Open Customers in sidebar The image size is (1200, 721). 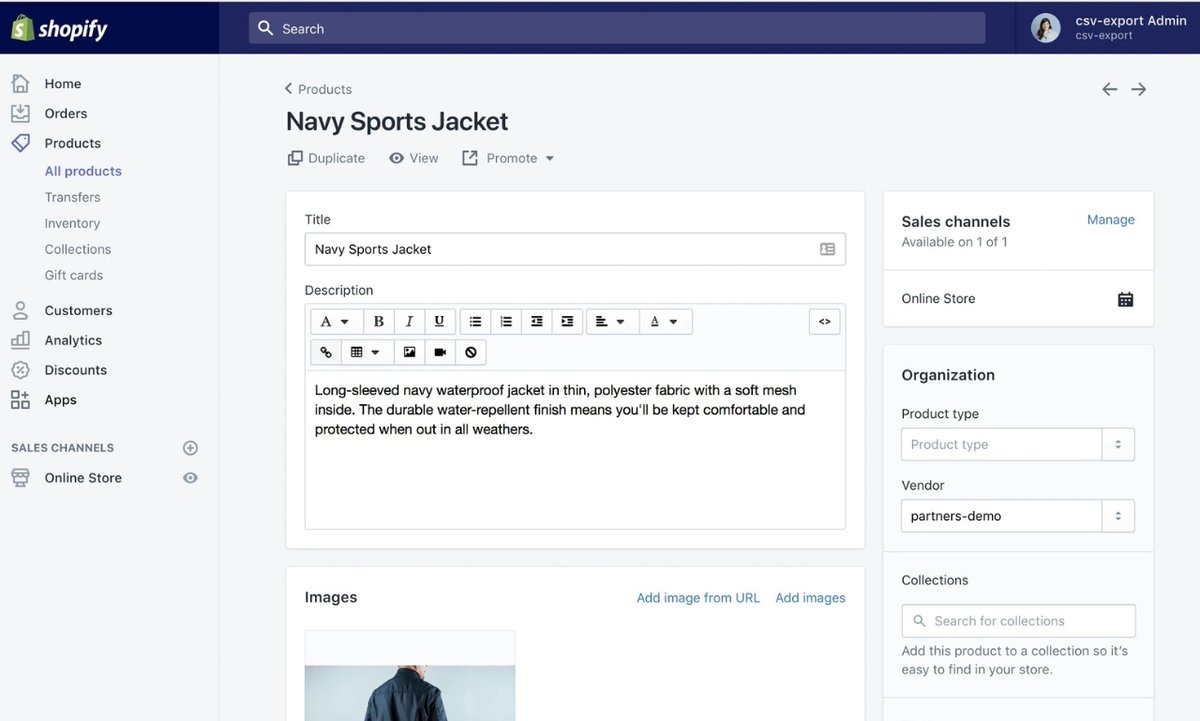point(78,310)
